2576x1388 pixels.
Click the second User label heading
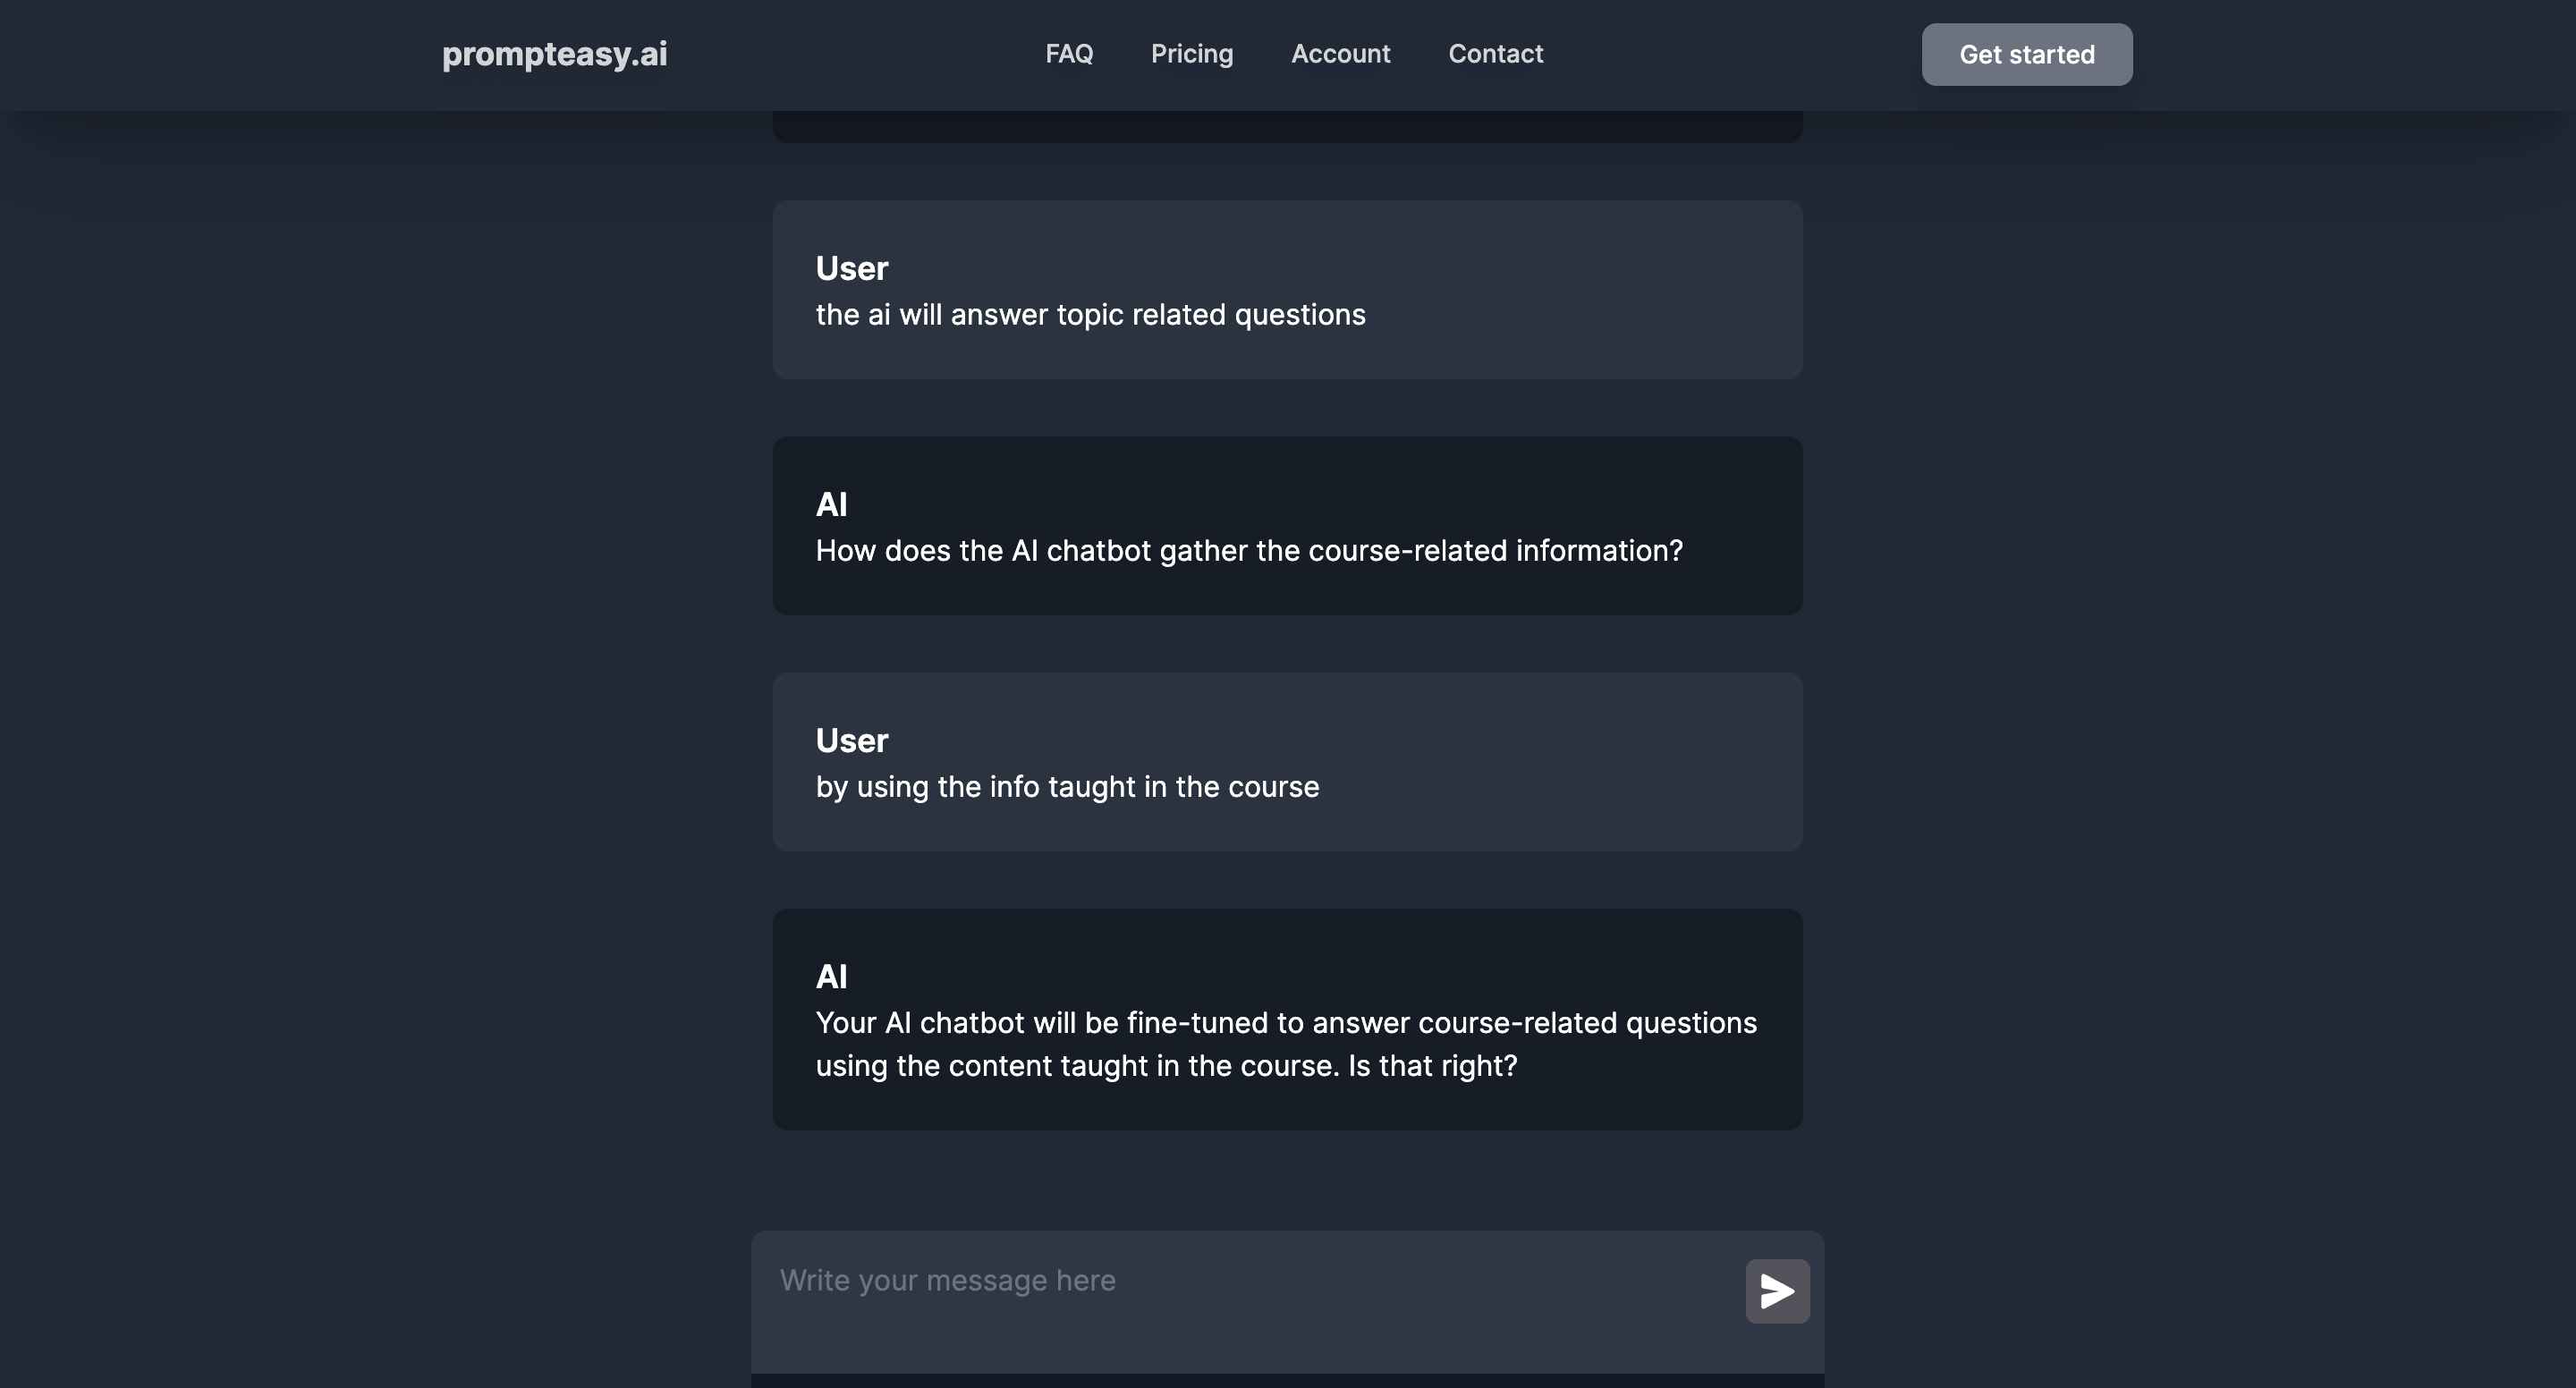coord(851,740)
